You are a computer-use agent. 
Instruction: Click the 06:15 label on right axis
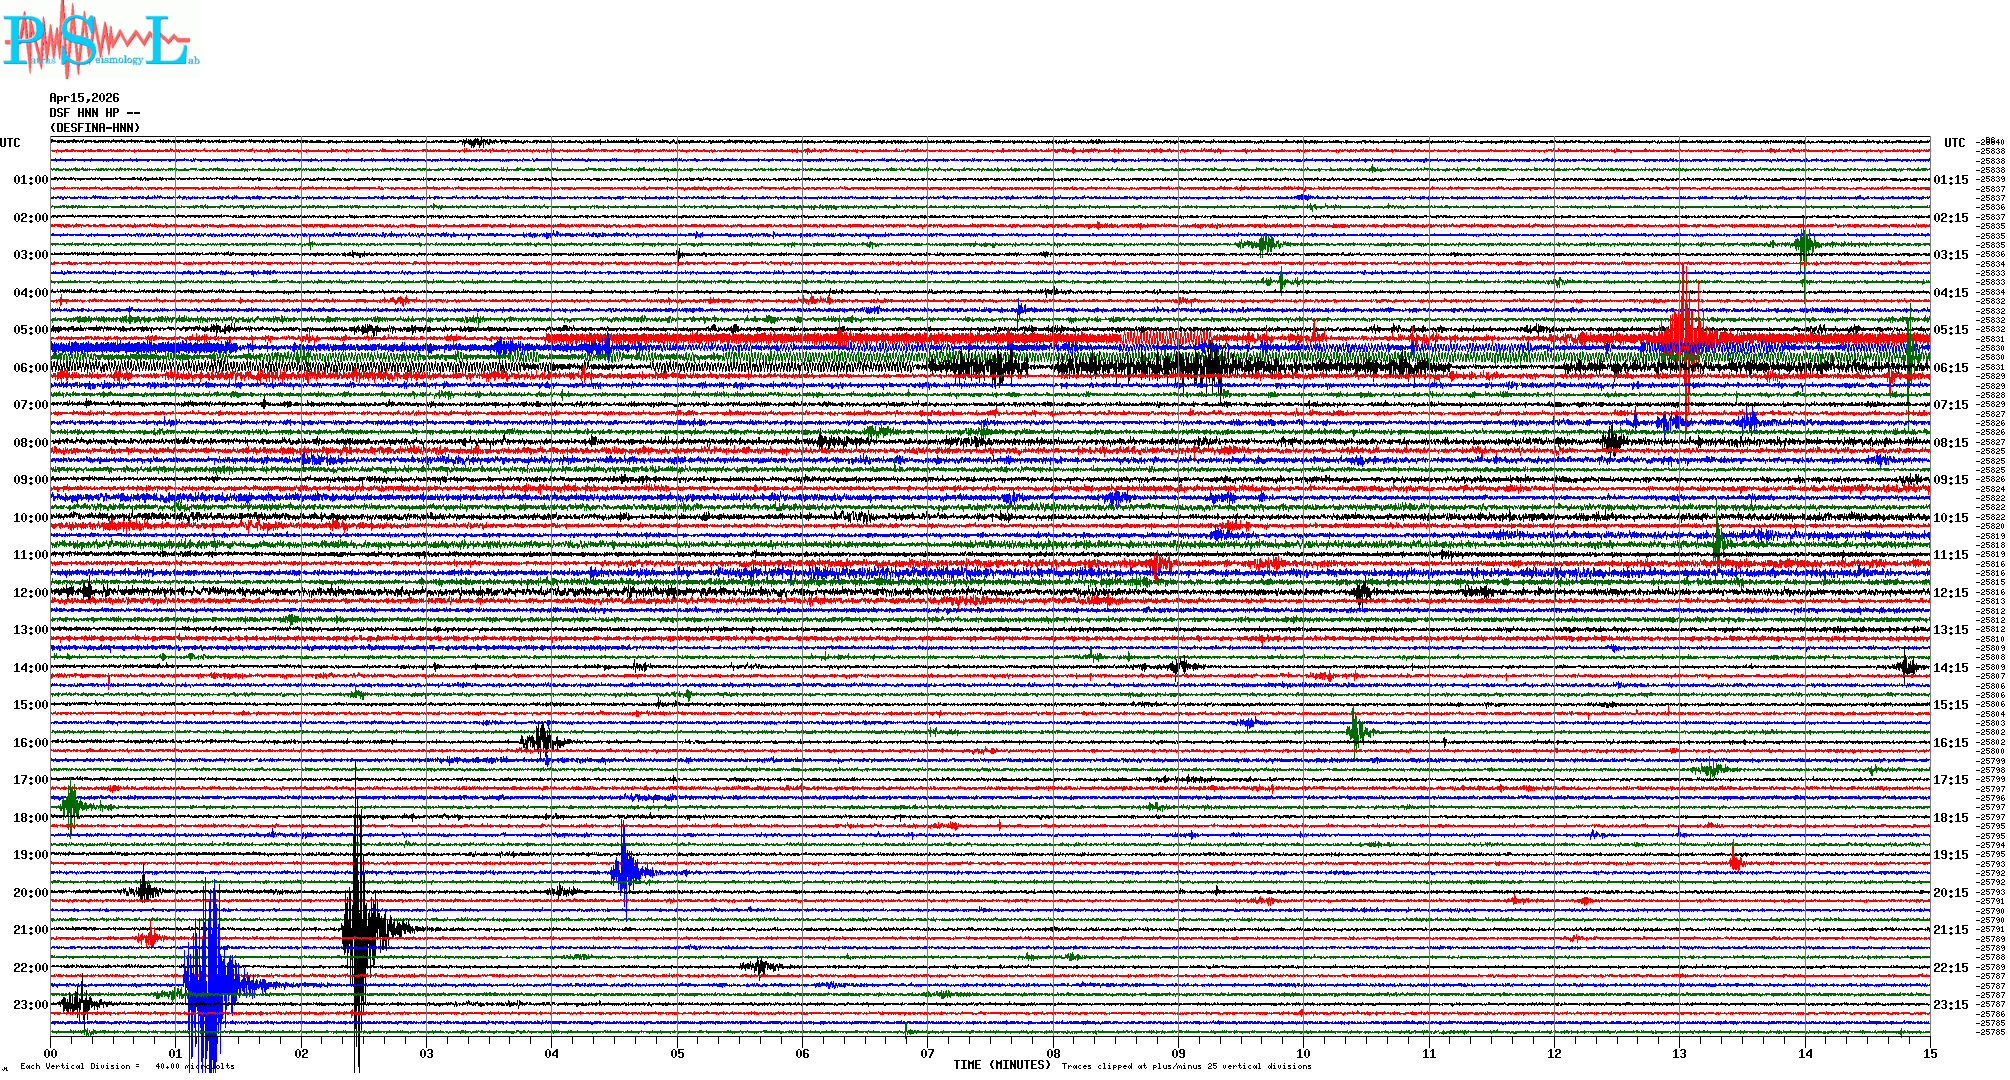pyautogui.click(x=1950, y=368)
